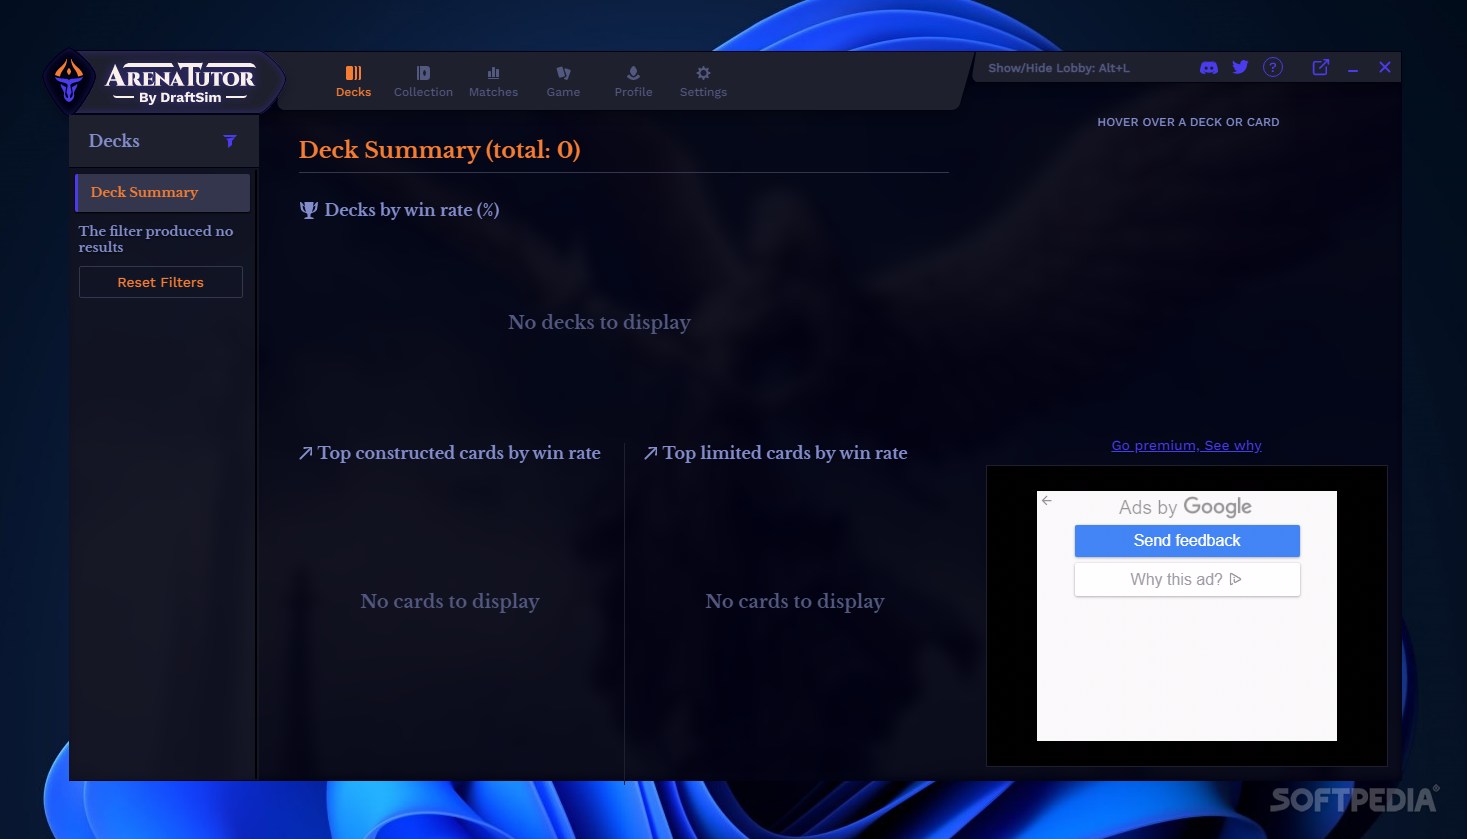This screenshot has height=839, width=1467.
Task: Click the Go premium, See why link
Action: [1186, 445]
